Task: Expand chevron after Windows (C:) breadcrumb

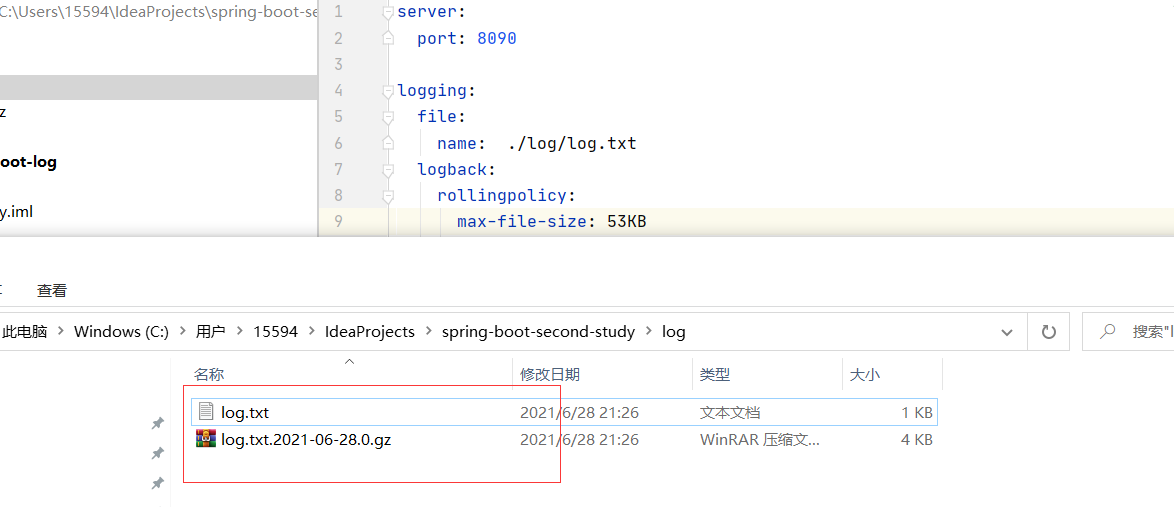Action: (182, 332)
